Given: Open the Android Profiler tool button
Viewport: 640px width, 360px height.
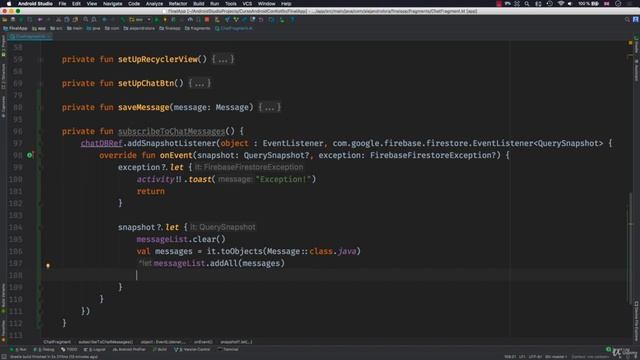Looking at the screenshot, I should (129, 349).
